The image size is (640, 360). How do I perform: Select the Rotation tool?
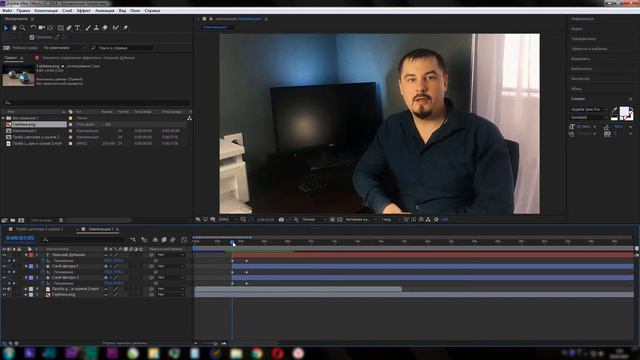(x=33, y=28)
